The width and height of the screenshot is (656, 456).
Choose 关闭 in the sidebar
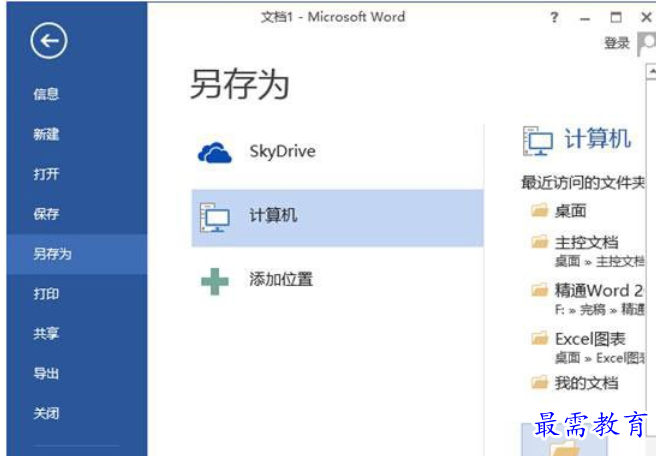click(x=46, y=414)
